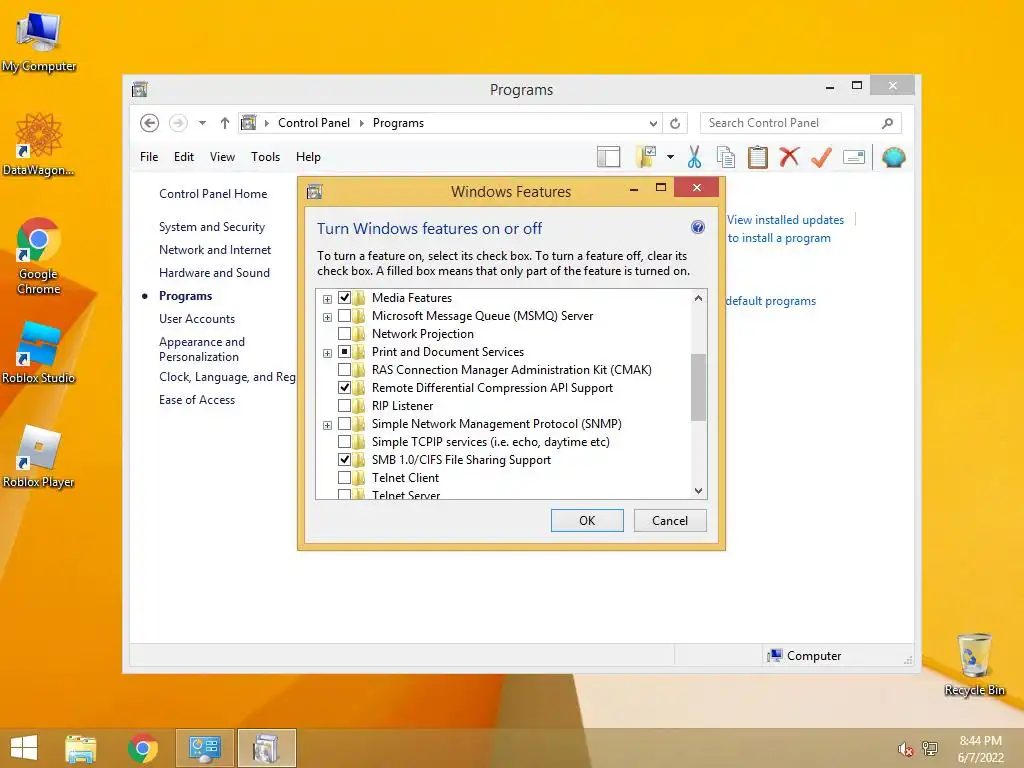The image size is (1024, 768).
Task: Click OK in Windows Features dialog
Action: click(x=587, y=520)
